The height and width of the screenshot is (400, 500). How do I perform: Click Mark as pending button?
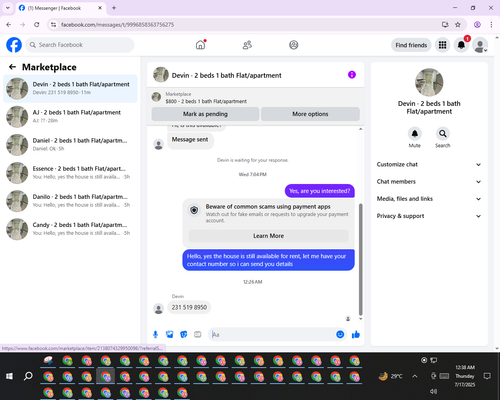click(x=205, y=114)
